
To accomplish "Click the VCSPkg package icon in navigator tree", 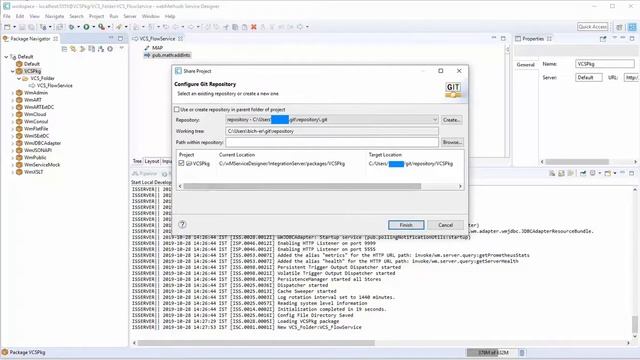I will tap(19, 71).
